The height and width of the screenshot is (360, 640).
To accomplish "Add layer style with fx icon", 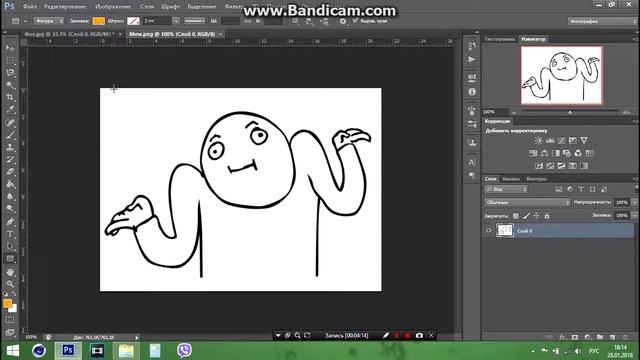I will [x=562, y=337].
